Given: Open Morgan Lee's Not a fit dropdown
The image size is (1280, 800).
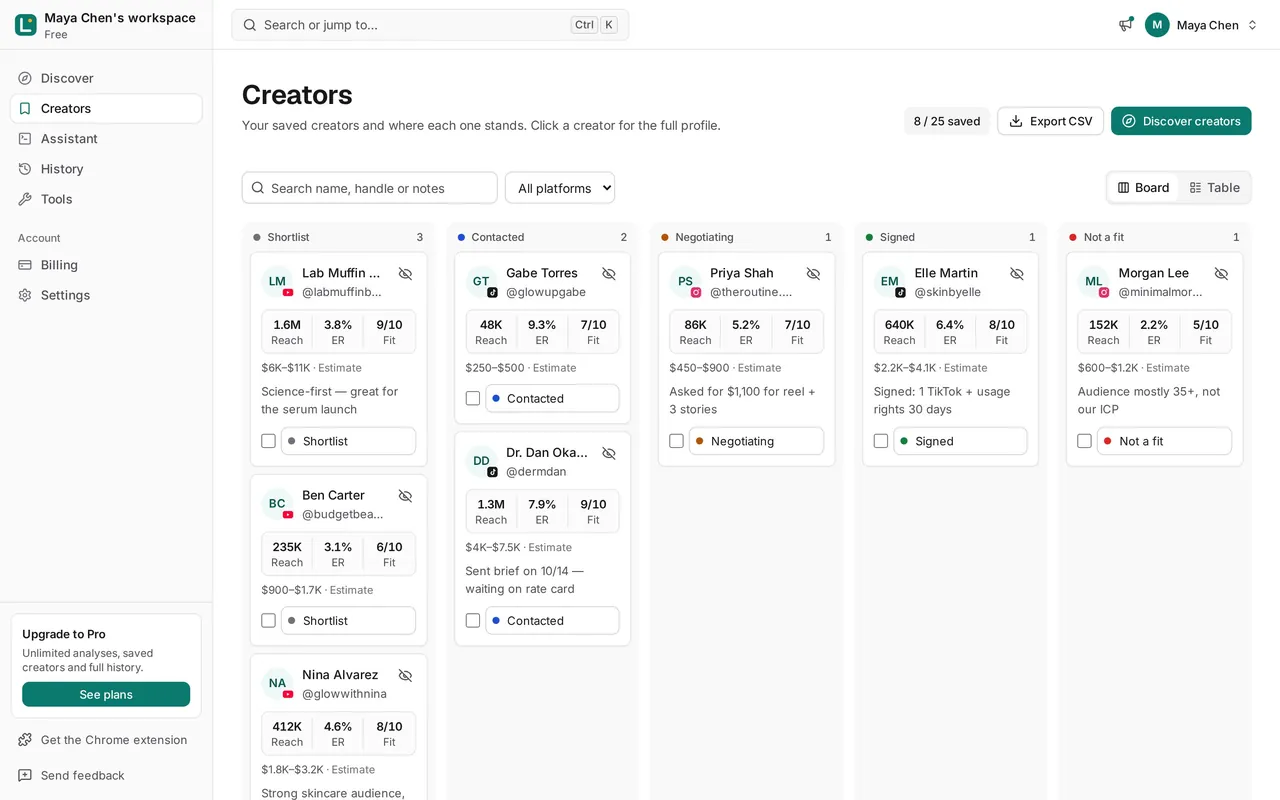Looking at the screenshot, I should coord(1164,441).
